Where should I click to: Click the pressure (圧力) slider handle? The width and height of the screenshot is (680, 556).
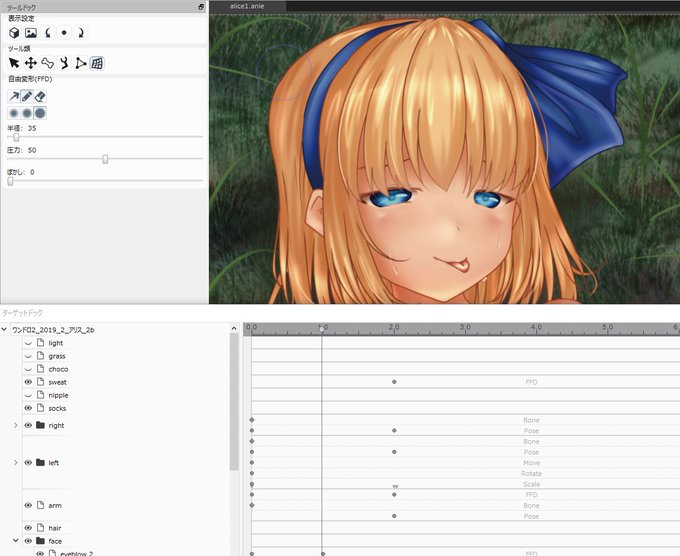click(x=105, y=159)
